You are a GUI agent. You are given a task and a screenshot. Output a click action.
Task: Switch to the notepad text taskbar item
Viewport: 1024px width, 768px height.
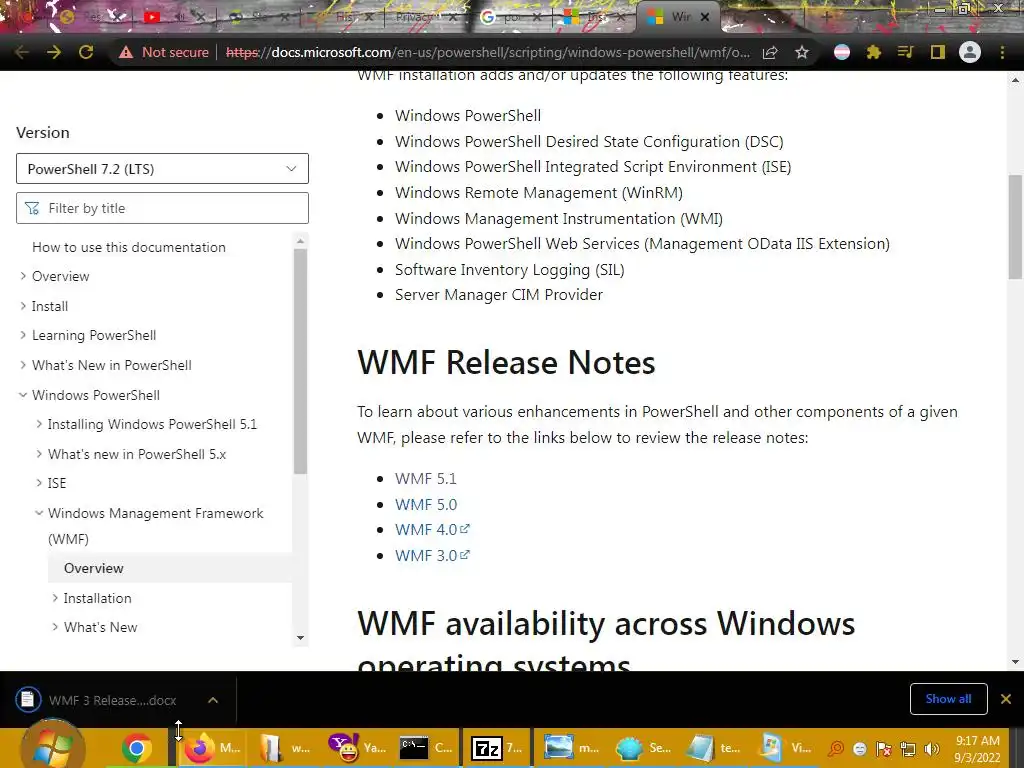coord(714,748)
